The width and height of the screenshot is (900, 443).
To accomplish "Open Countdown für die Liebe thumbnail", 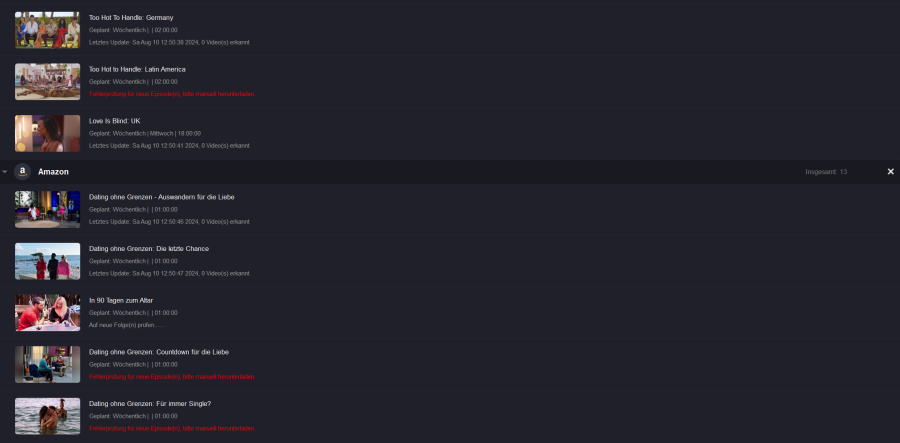I will pyautogui.click(x=48, y=364).
